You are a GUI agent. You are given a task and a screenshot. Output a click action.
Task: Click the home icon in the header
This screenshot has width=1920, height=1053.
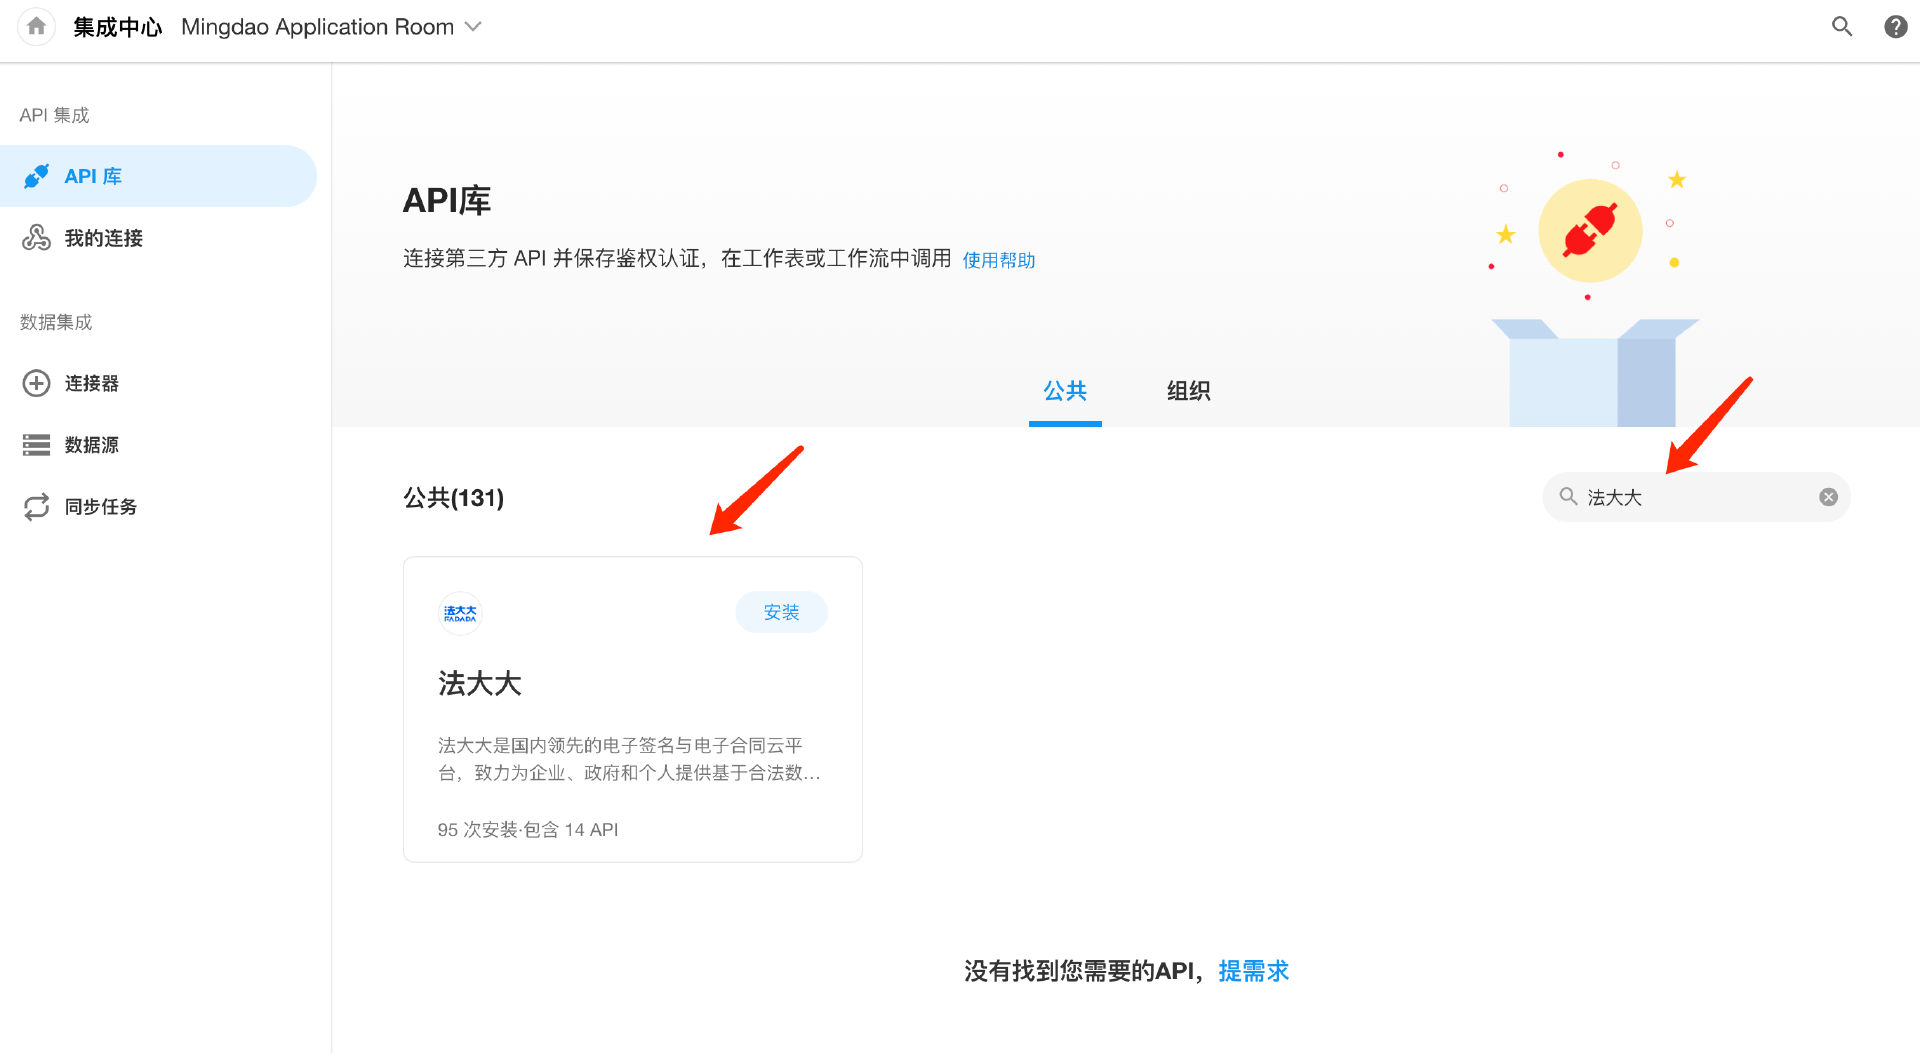(37, 27)
